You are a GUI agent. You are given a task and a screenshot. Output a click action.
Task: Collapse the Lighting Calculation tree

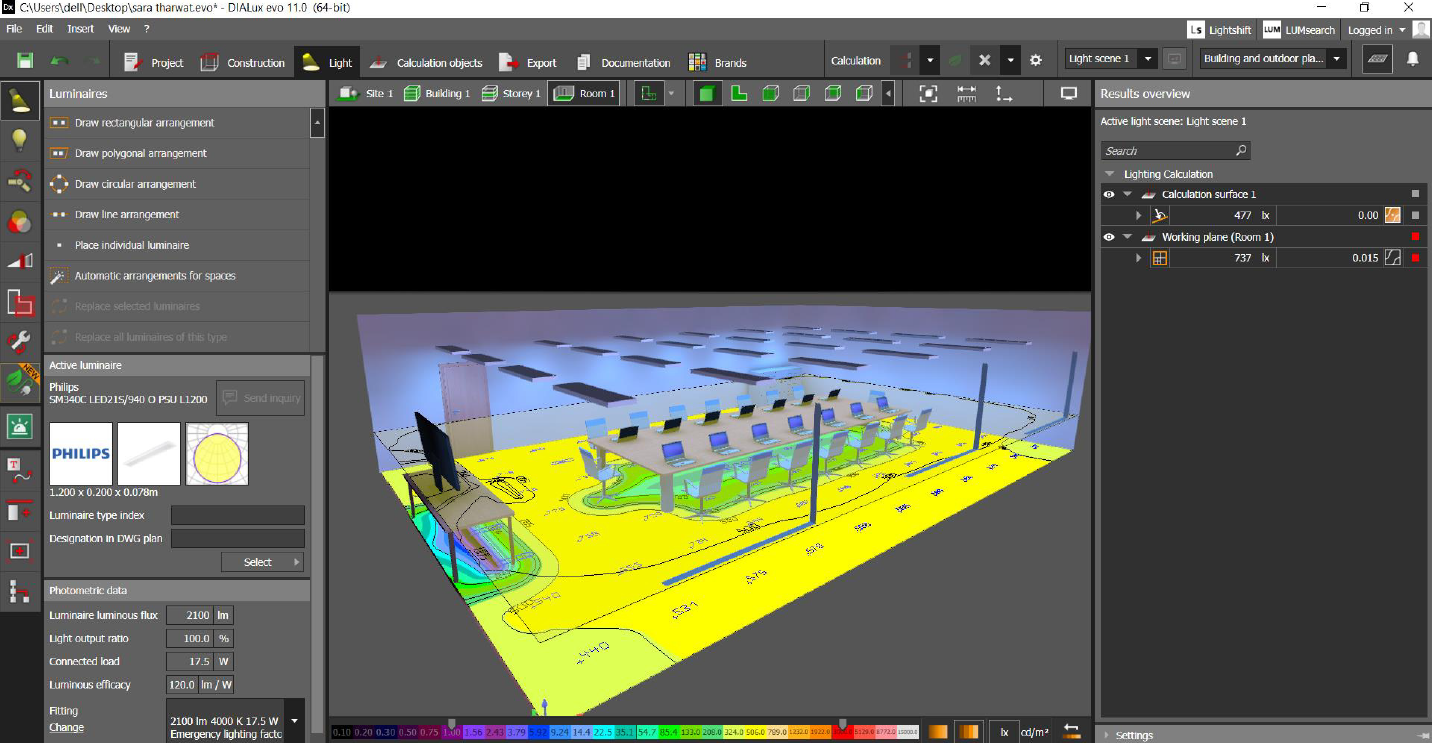[x=1108, y=173]
